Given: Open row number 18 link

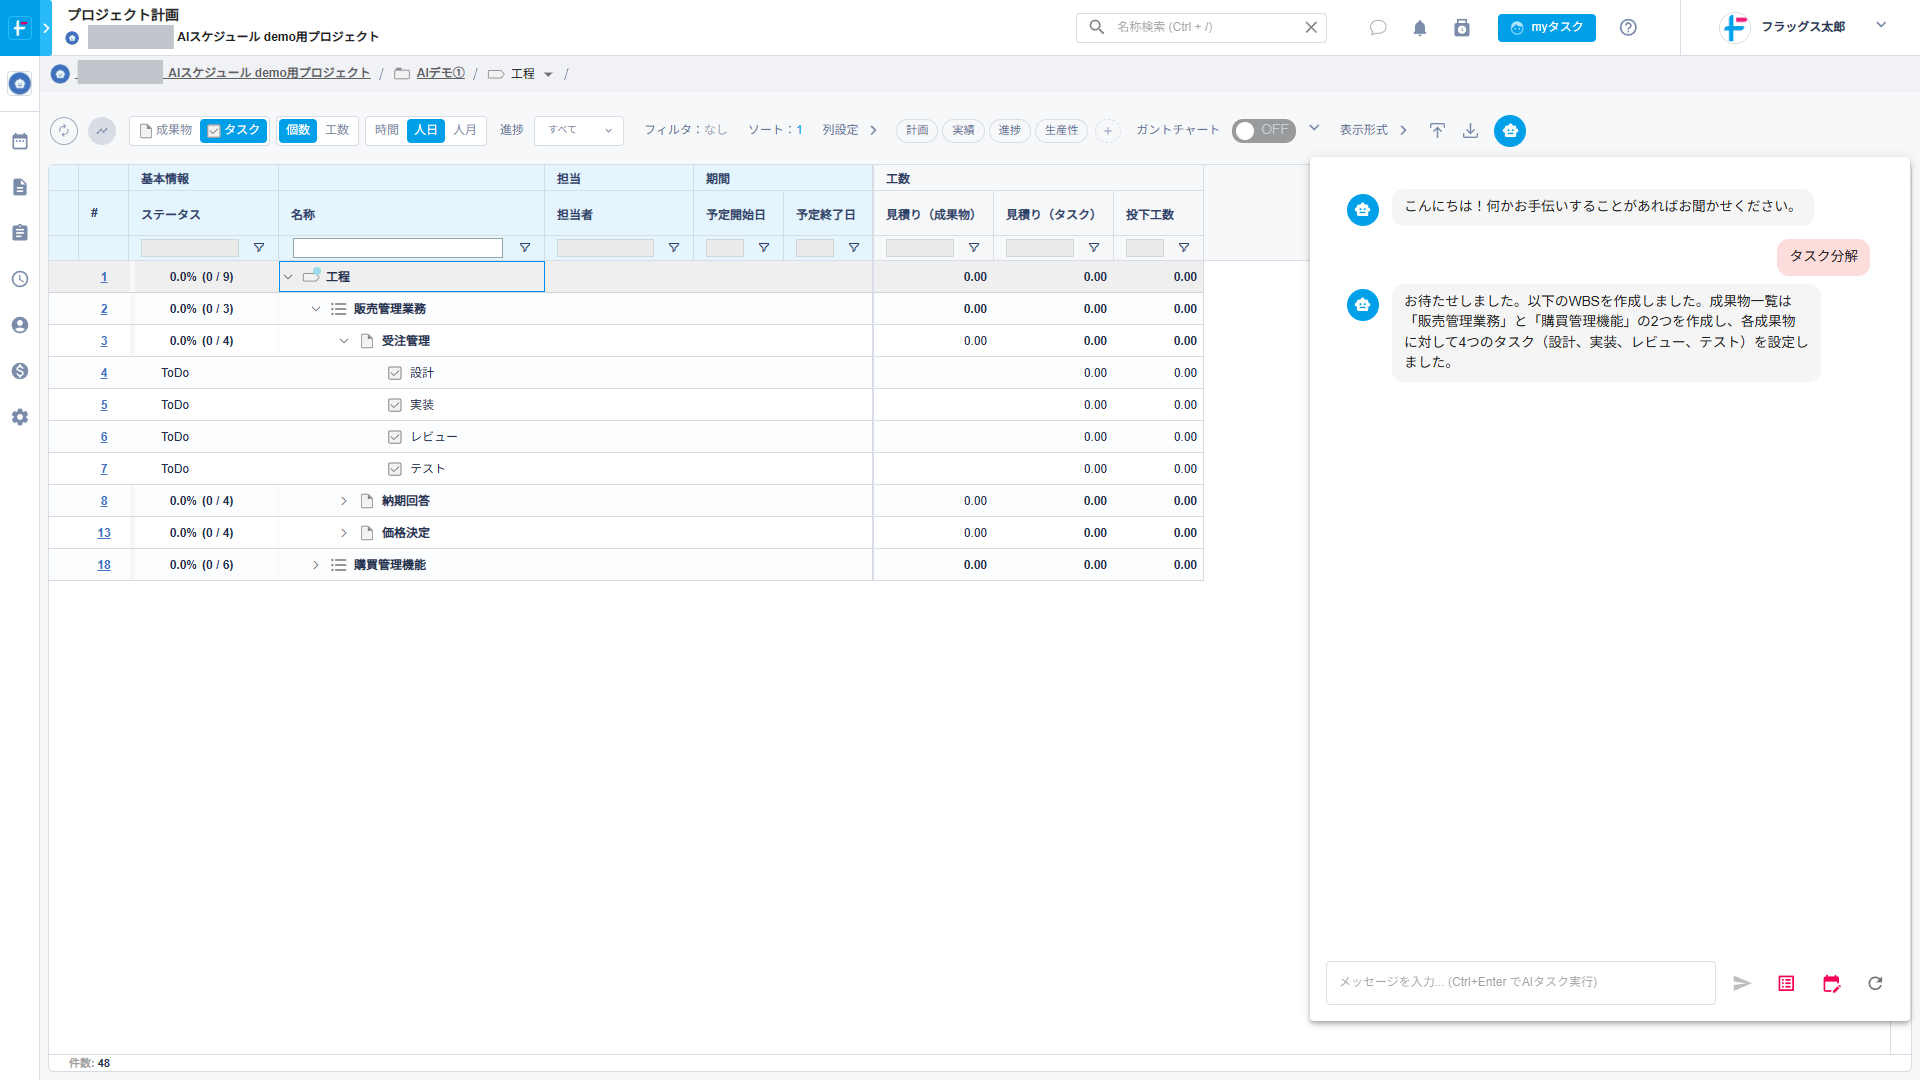Looking at the screenshot, I should click(104, 565).
